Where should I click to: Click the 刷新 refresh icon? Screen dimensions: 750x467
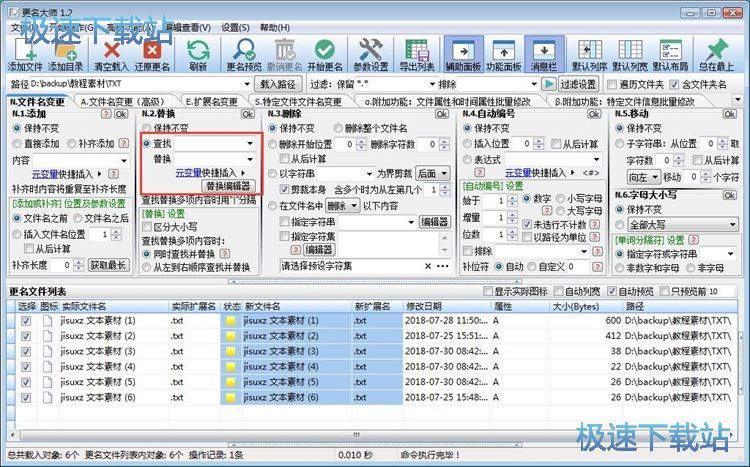198,54
